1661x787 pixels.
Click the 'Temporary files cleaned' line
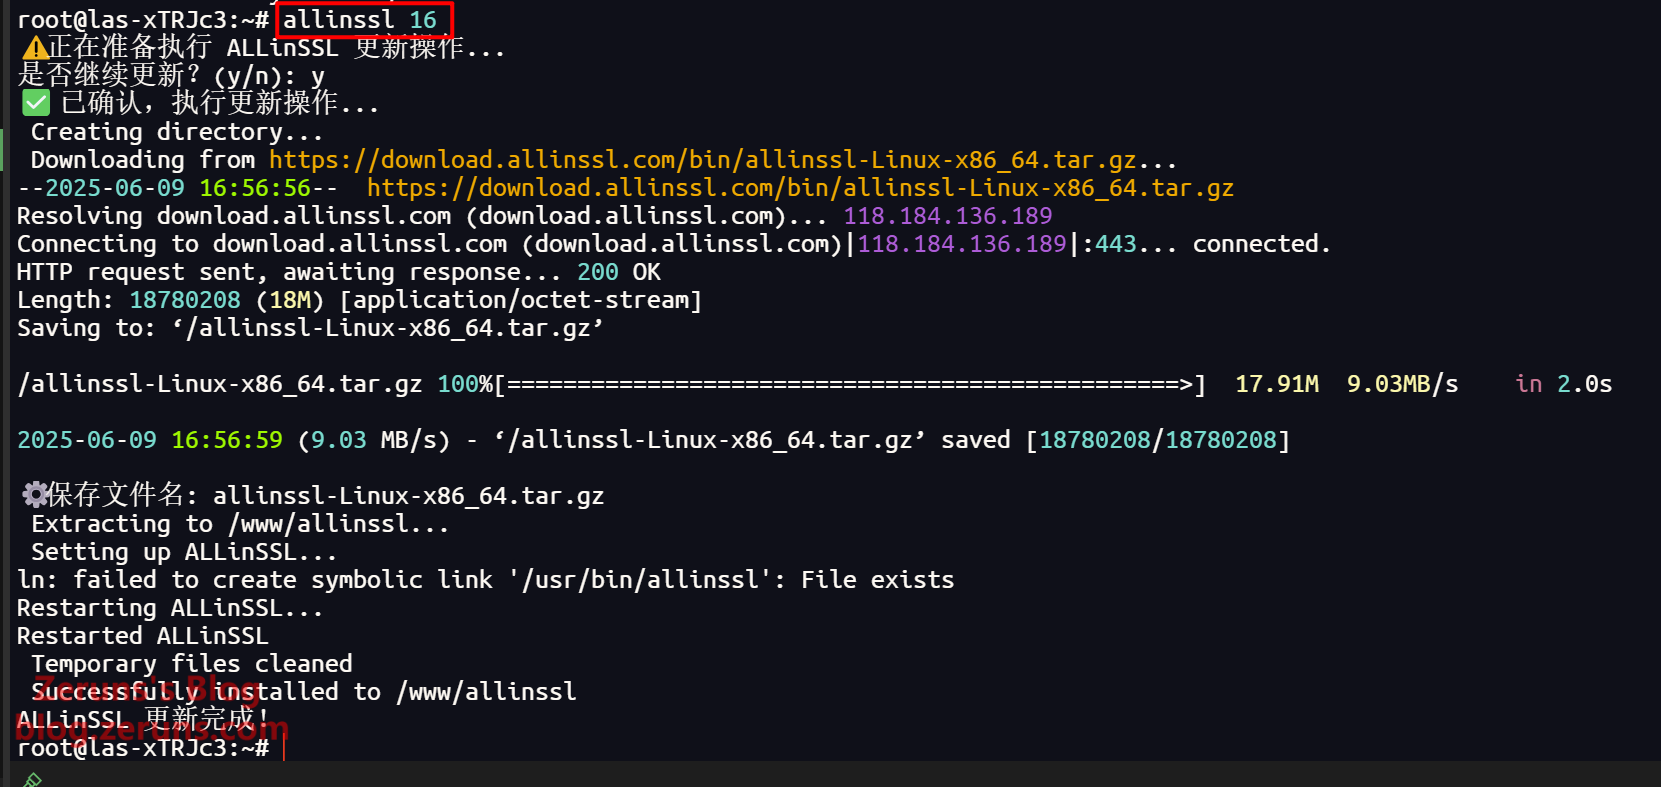point(192,664)
